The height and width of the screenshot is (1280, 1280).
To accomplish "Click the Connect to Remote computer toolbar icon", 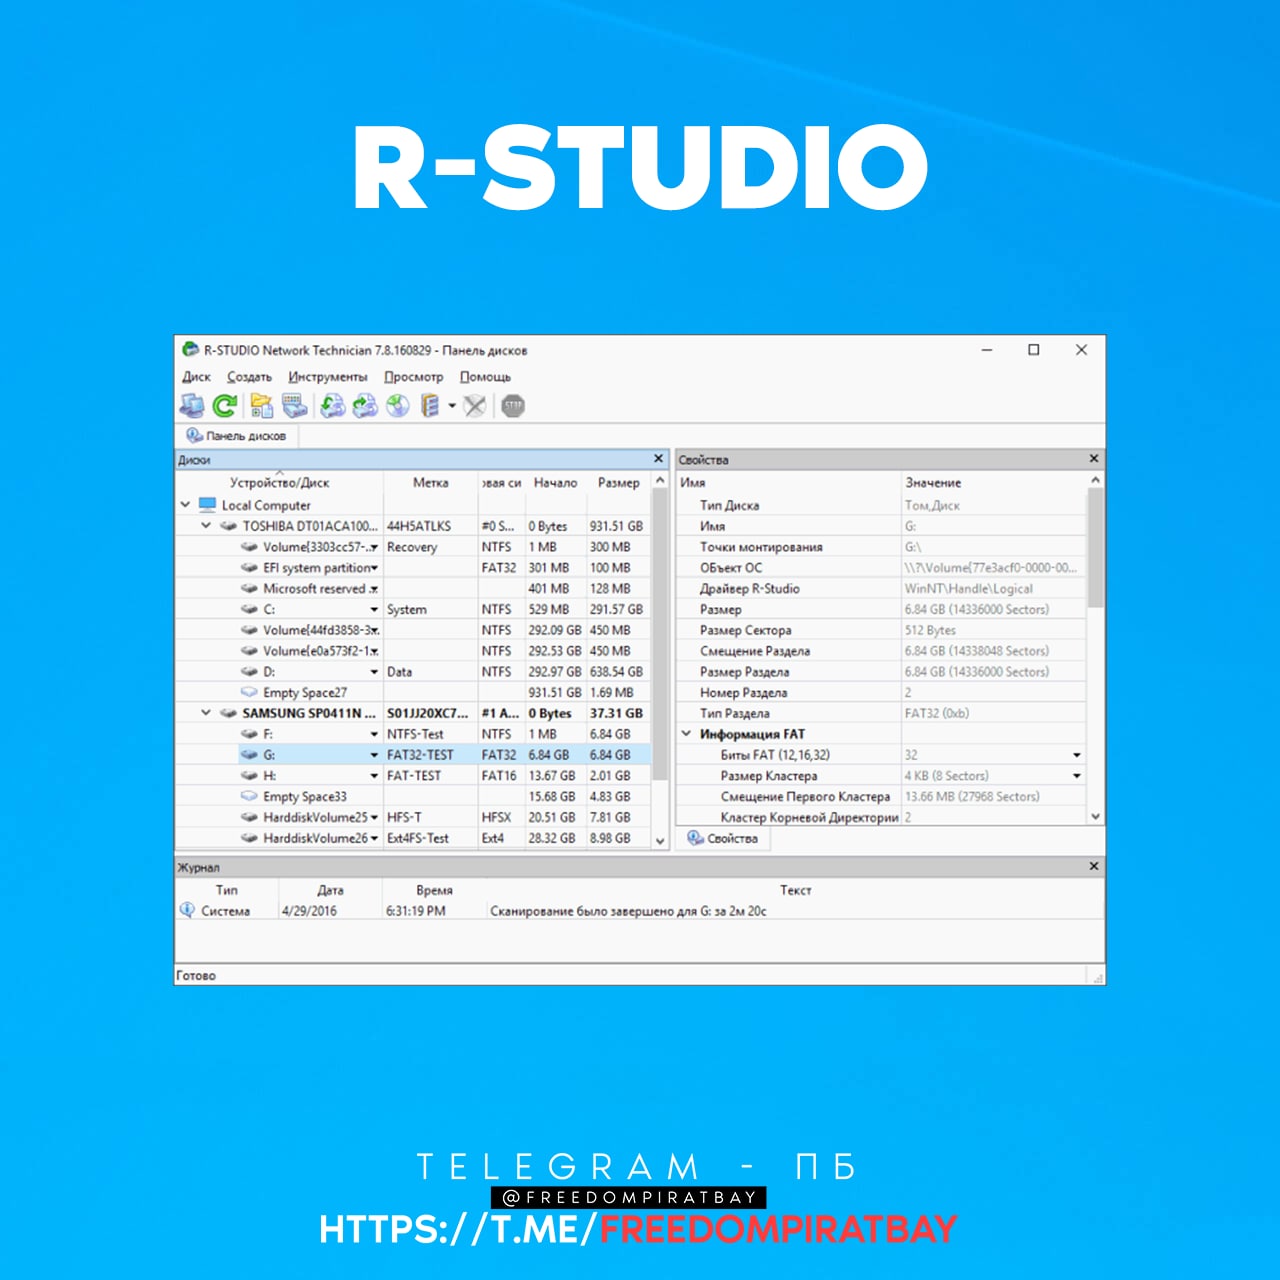I will click(x=192, y=405).
